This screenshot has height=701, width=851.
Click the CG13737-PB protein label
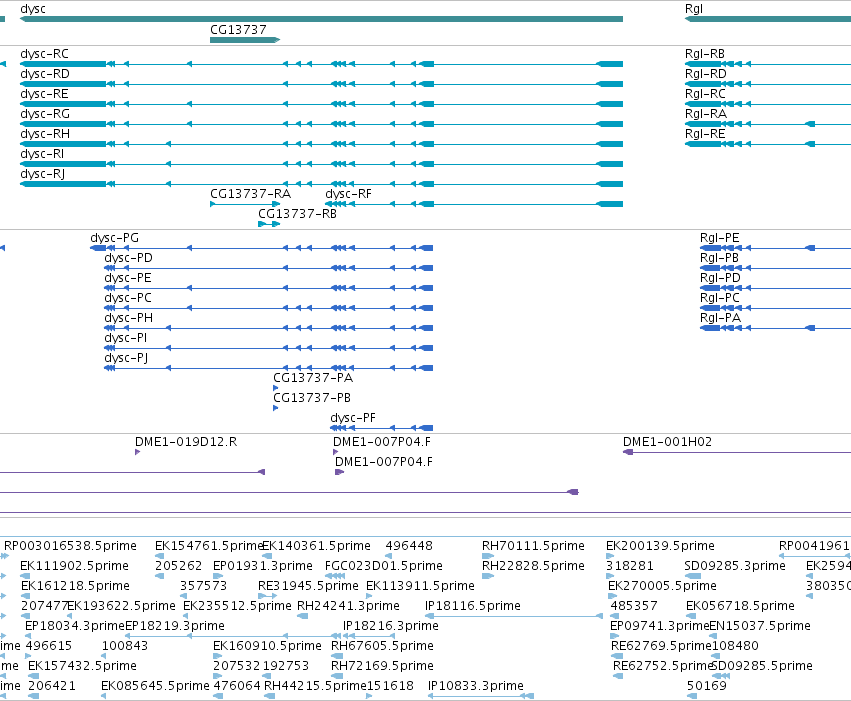[312, 398]
